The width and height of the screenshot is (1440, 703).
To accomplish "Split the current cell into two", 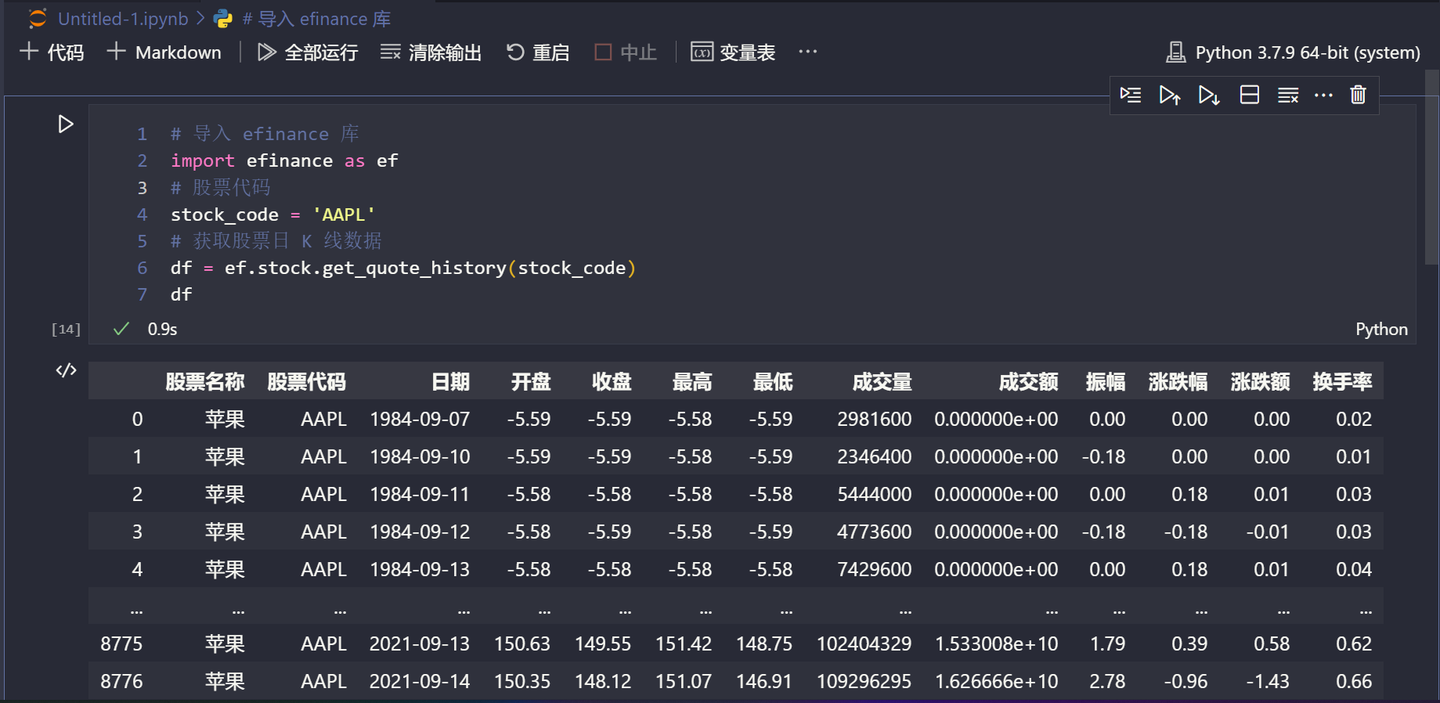I will click(1248, 94).
